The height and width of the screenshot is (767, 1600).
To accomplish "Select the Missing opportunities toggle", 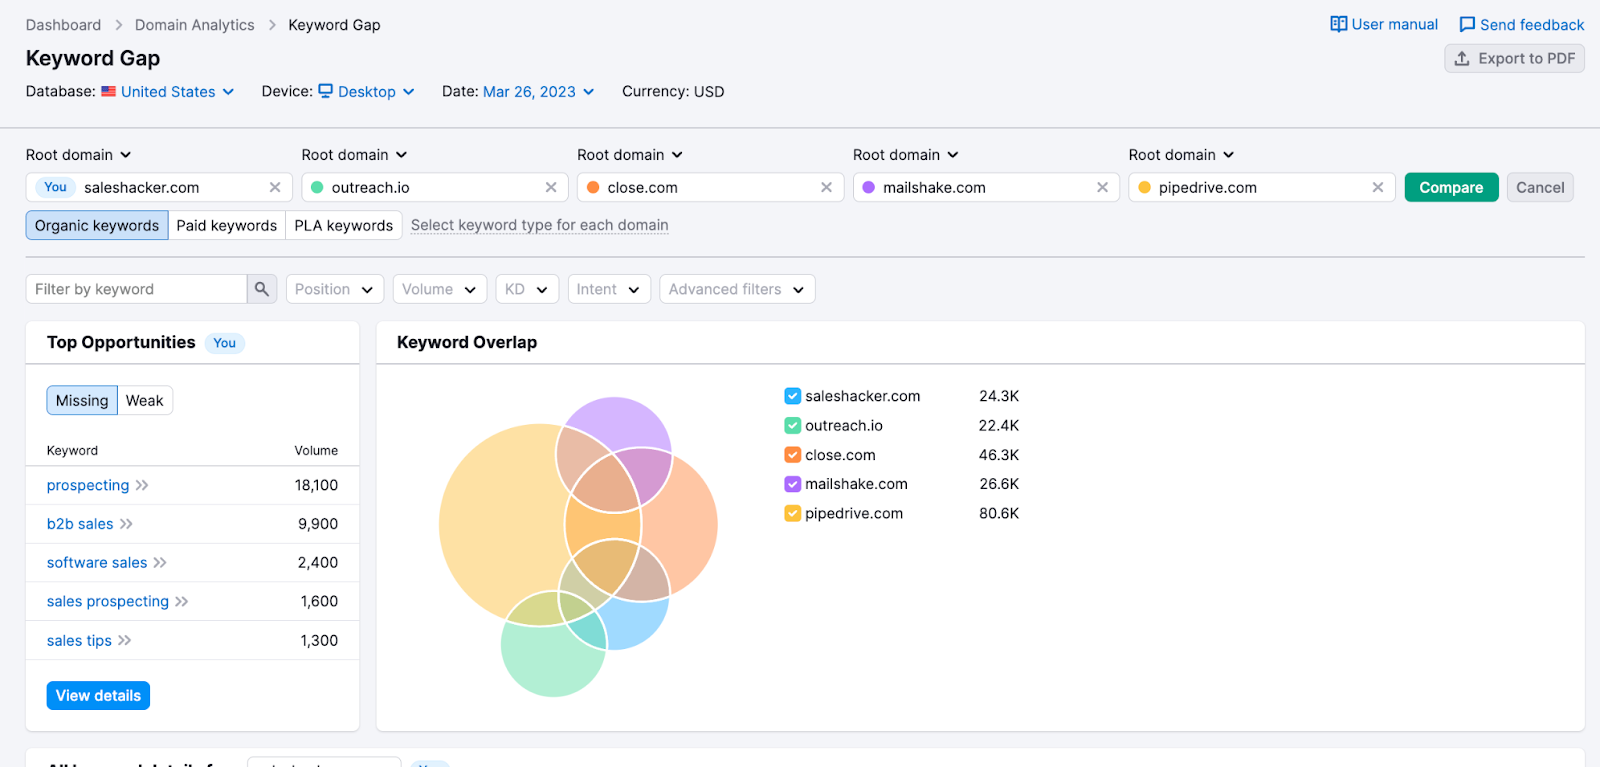I will (82, 400).
